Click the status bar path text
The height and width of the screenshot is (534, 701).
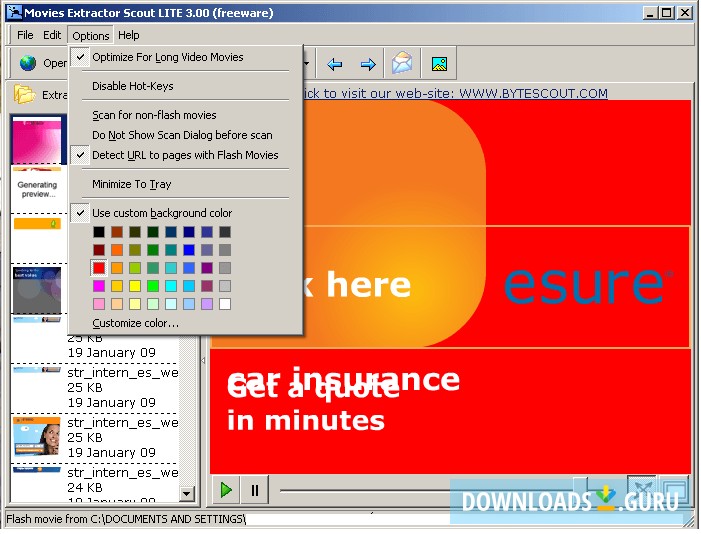click(x=126, y=519)
